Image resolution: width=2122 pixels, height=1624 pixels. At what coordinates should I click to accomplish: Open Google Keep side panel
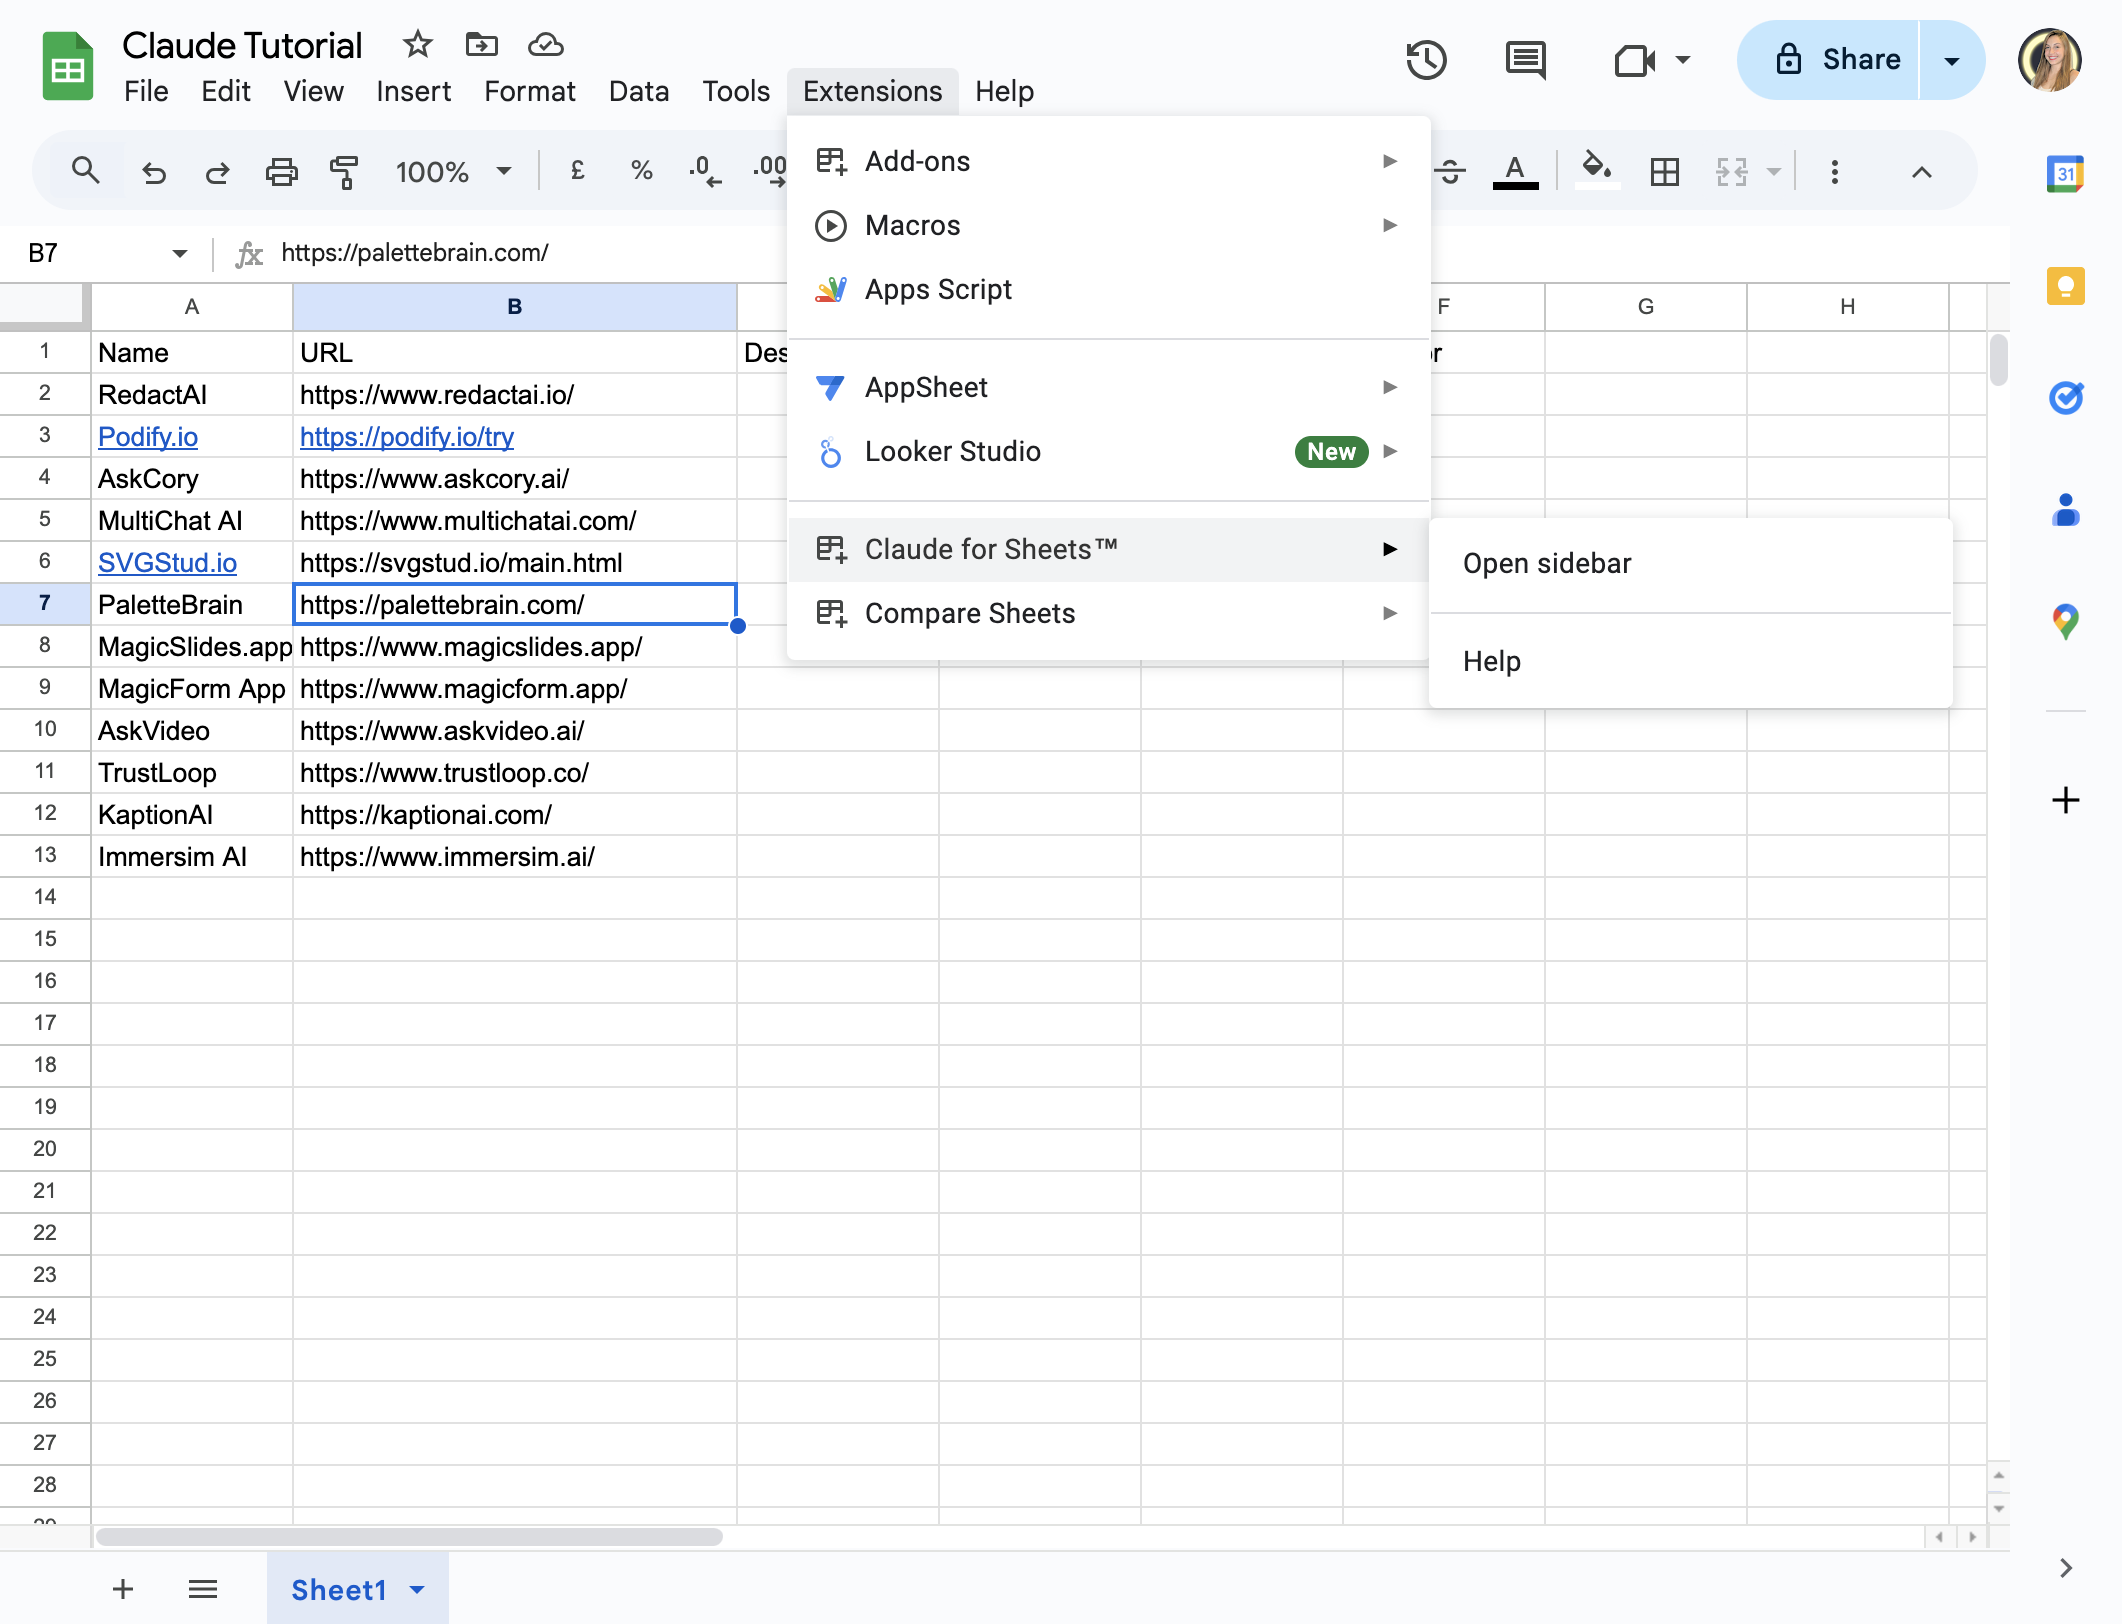tap(2065, 287)
